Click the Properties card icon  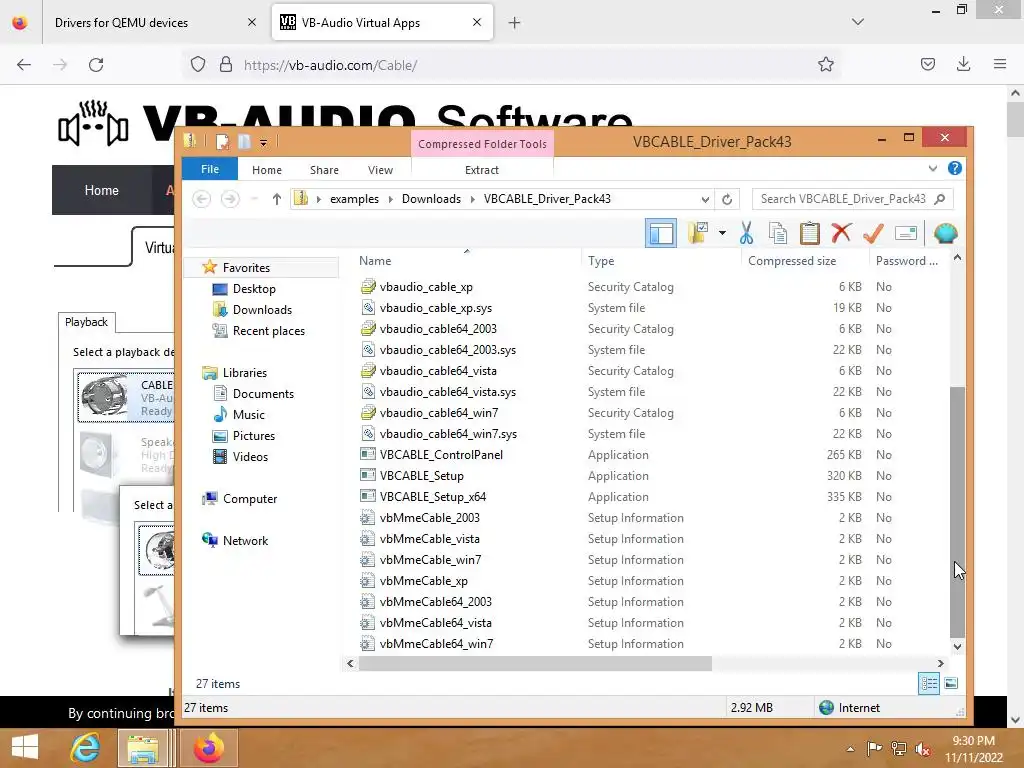coord(906,233)
